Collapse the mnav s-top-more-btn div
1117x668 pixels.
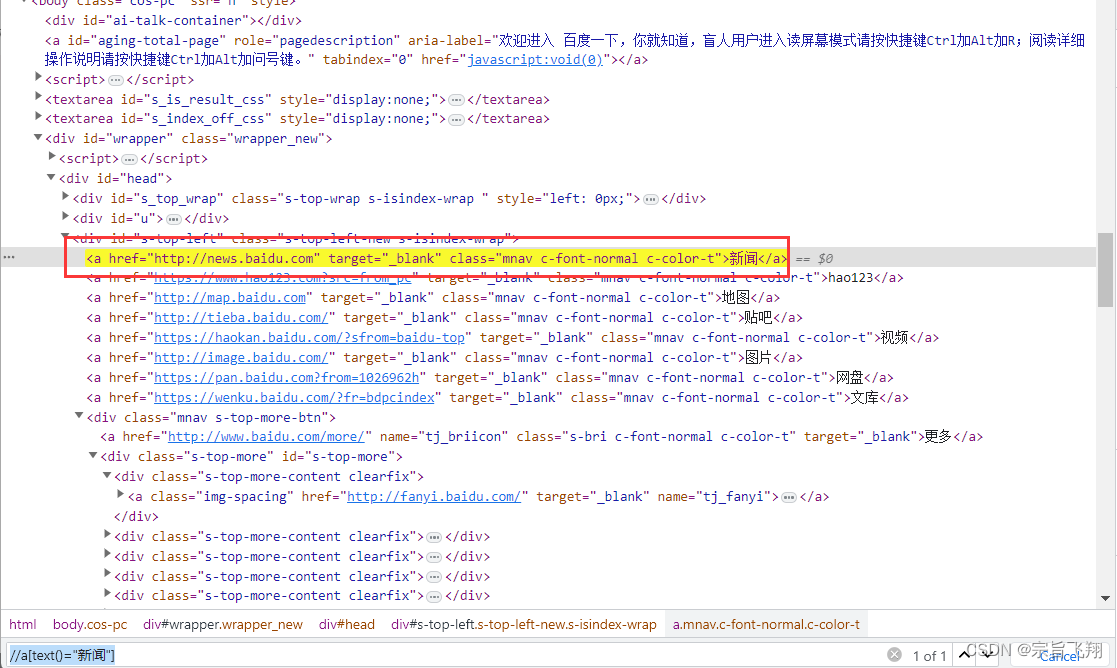[x=79, y=416]
